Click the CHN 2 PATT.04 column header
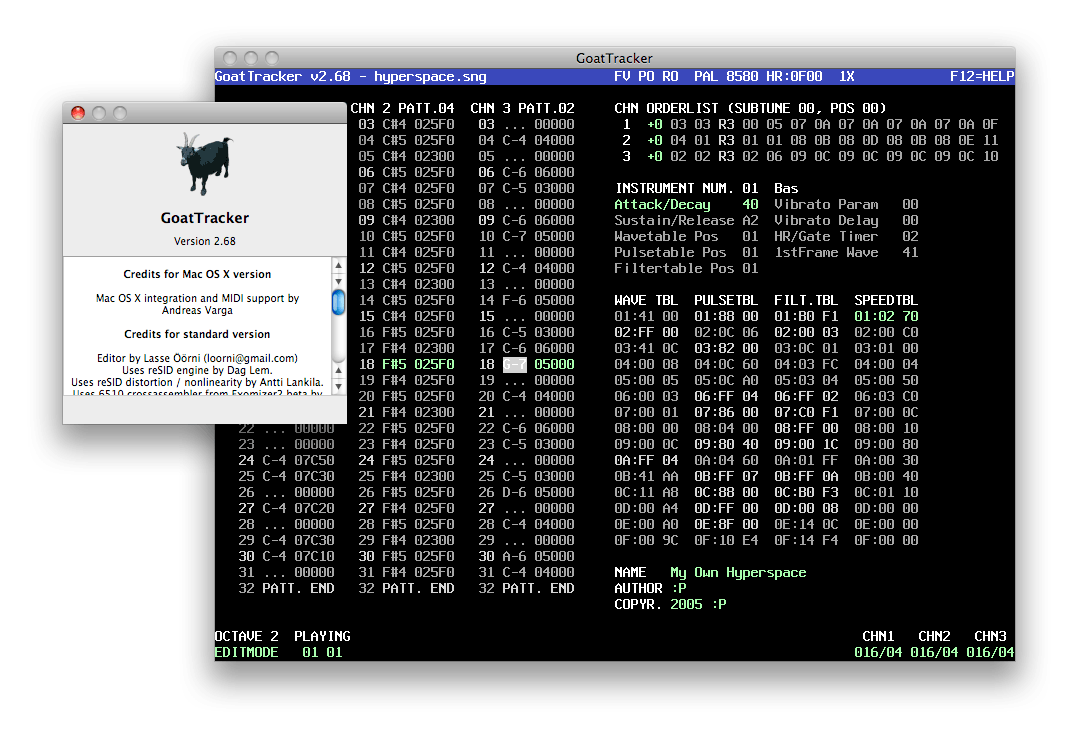This screenshot has height=741, width=1082. pyautogui.click(x=402, y=108)
